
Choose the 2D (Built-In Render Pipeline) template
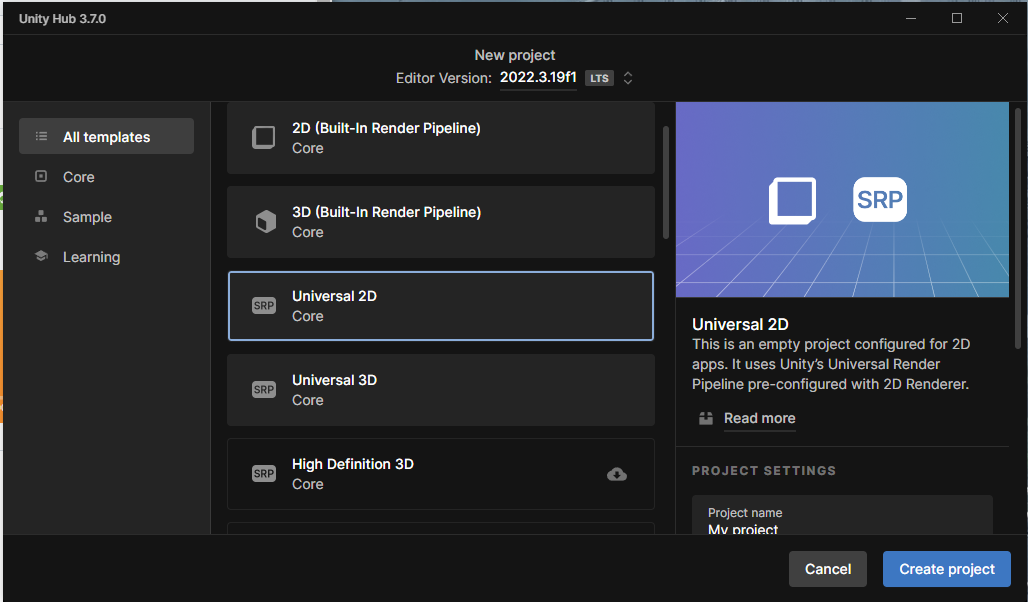click(441, 138)
